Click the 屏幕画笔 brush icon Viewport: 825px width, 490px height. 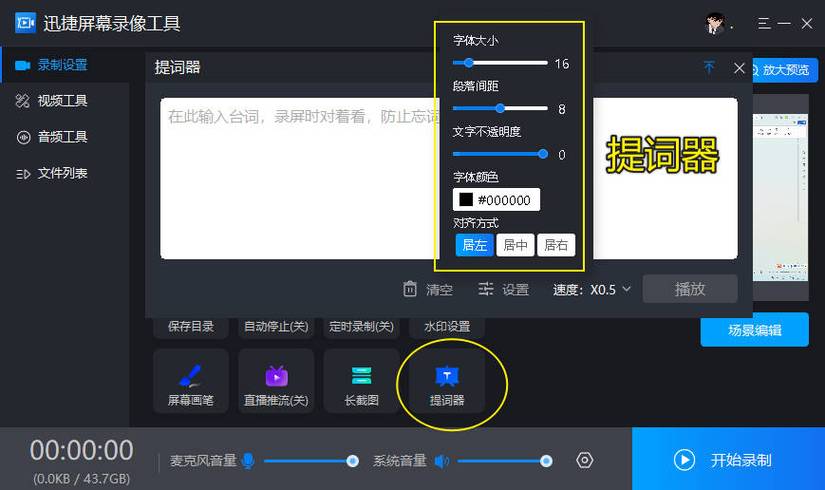(190, 375)
